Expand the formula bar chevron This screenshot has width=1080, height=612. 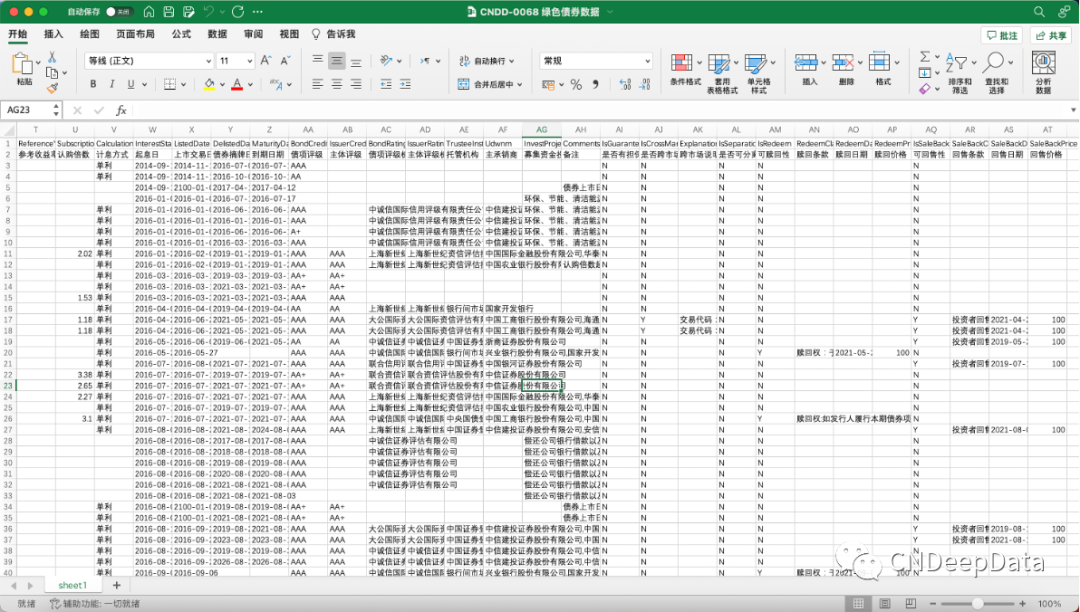(x=1073, y=110)
